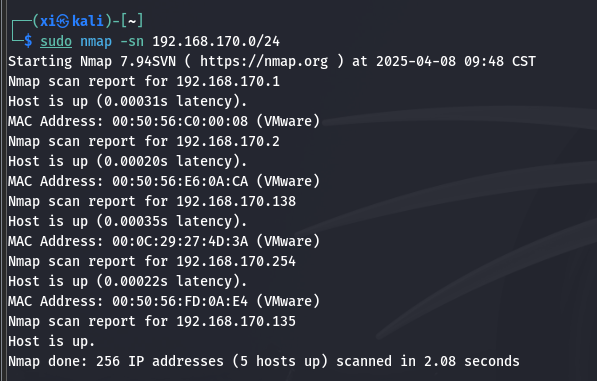Click the -sn flag in the command
This screenshot has width=597, height=381.
[x=132, y=41]
